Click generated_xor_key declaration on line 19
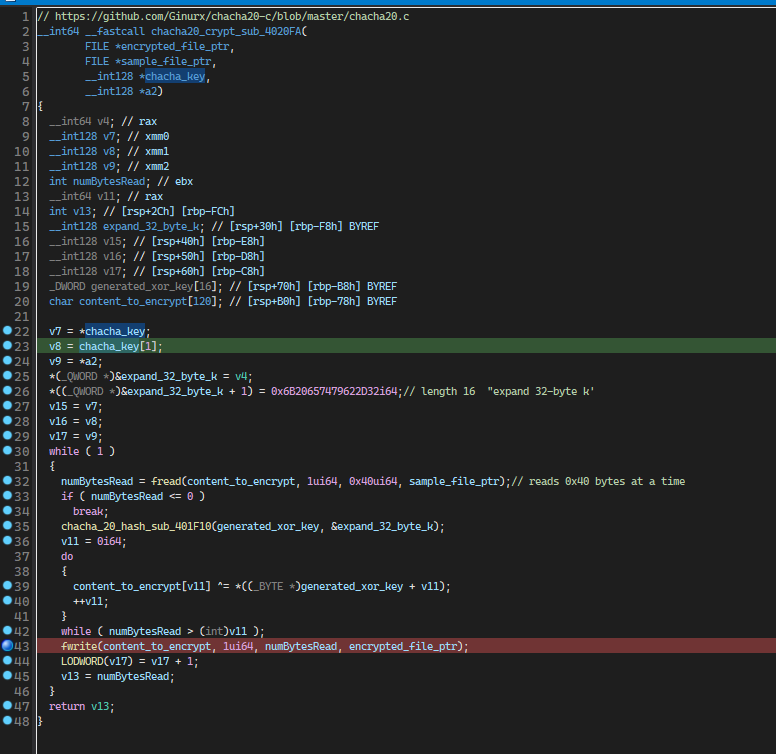This screenshot has width=776, height=754. pyautogui.click(x=142, y=286)
